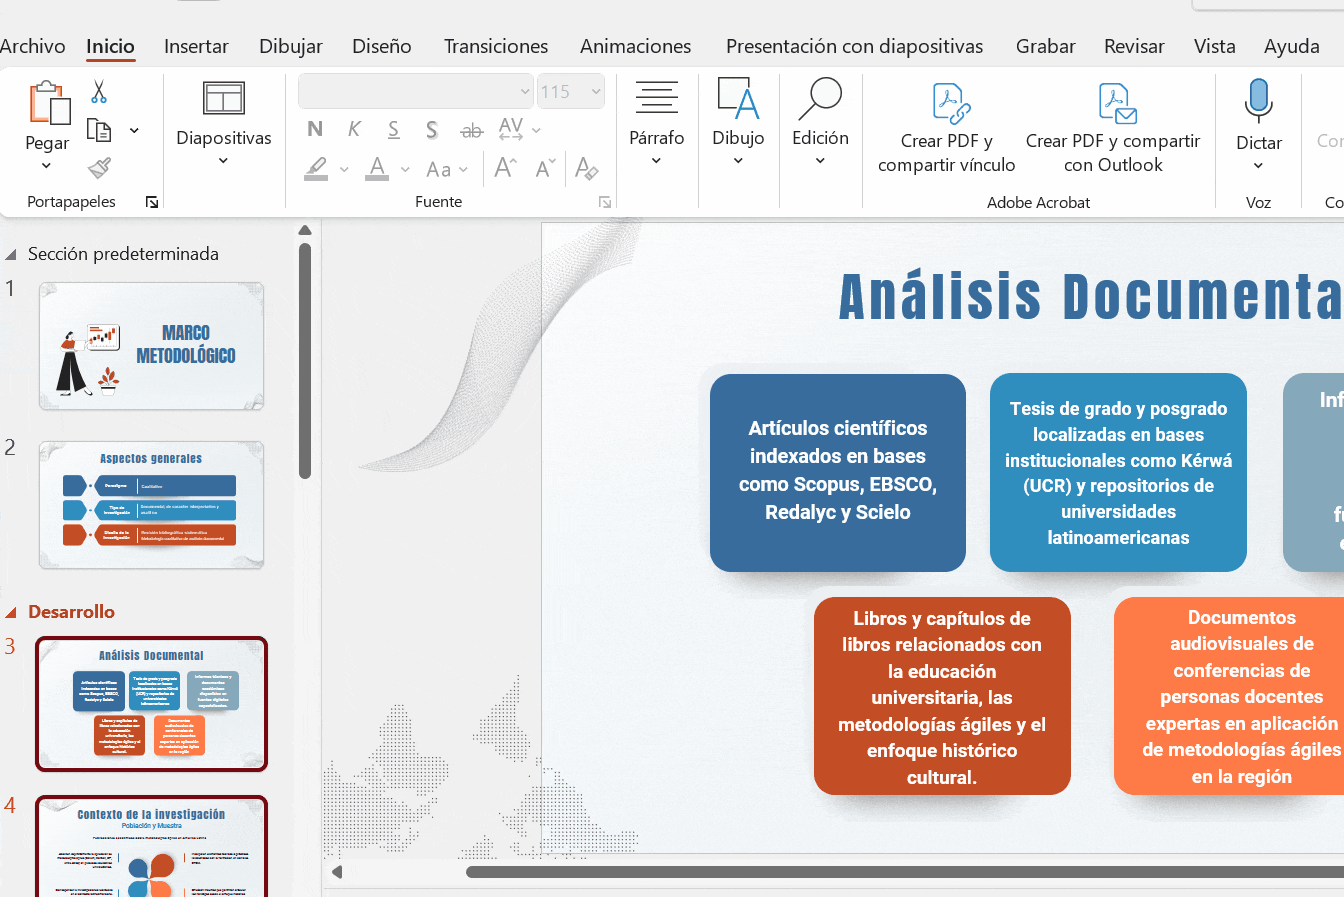Open the font size dropdown
Screen dimensions: 1344x897
pyautogui.click(x=596, y=92)
